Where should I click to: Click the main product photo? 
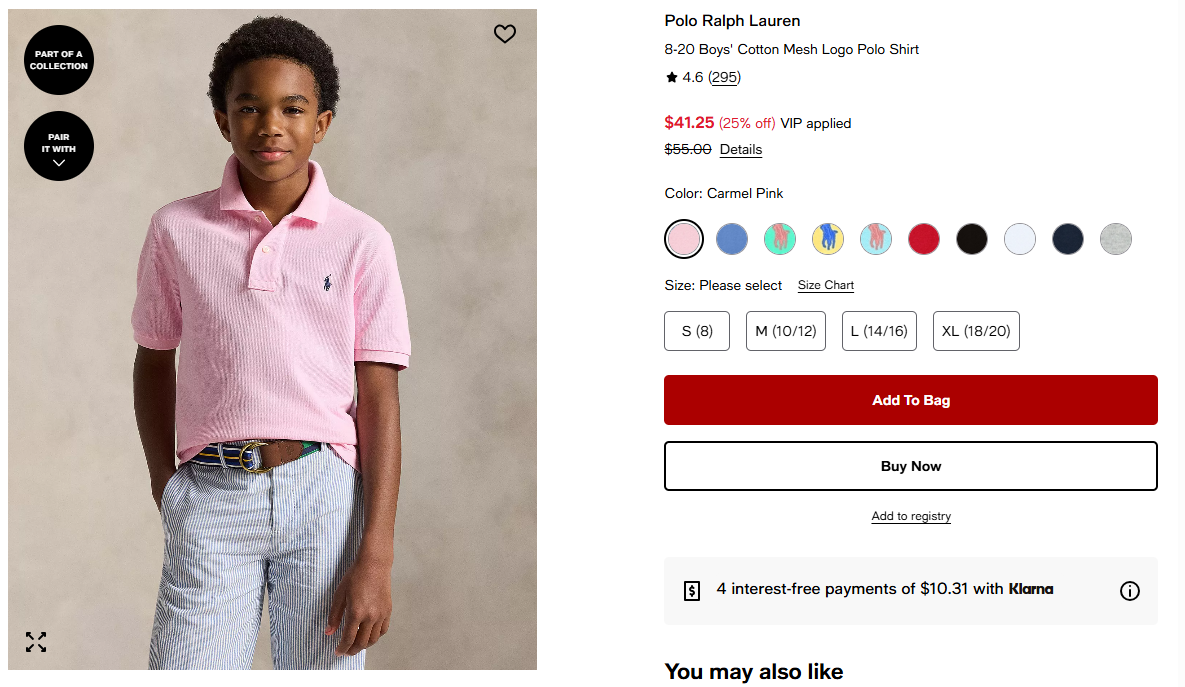272,340
